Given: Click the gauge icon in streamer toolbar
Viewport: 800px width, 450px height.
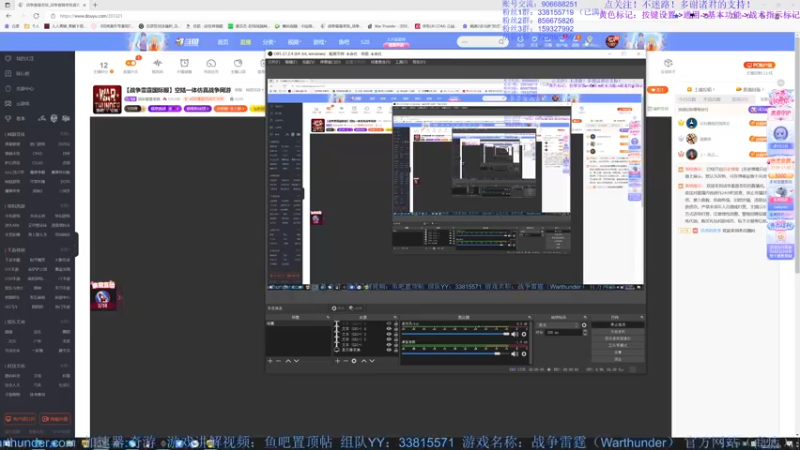Looking at the screenshot, I should (211, 63).
